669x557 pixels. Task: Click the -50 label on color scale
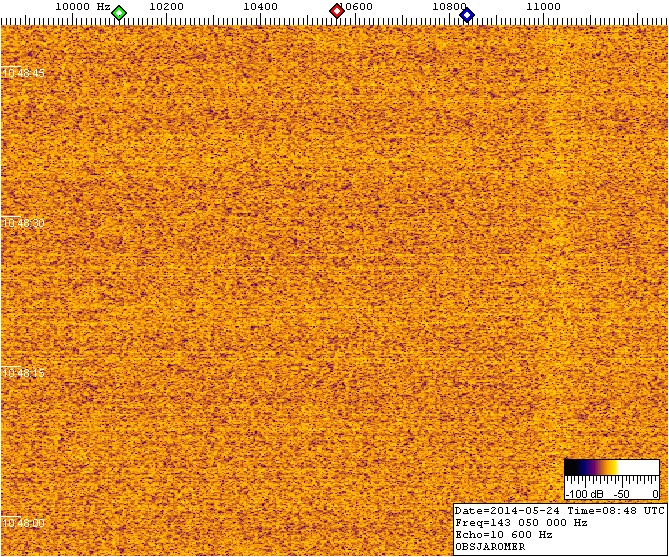tap(621, 494)
